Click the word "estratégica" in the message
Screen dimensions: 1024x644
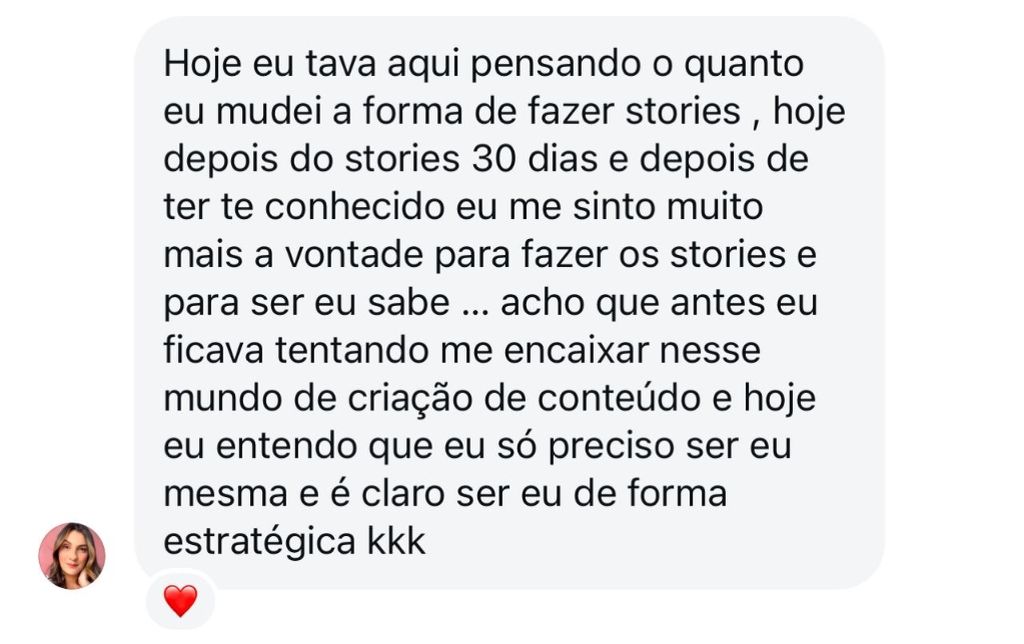point(260,542)
